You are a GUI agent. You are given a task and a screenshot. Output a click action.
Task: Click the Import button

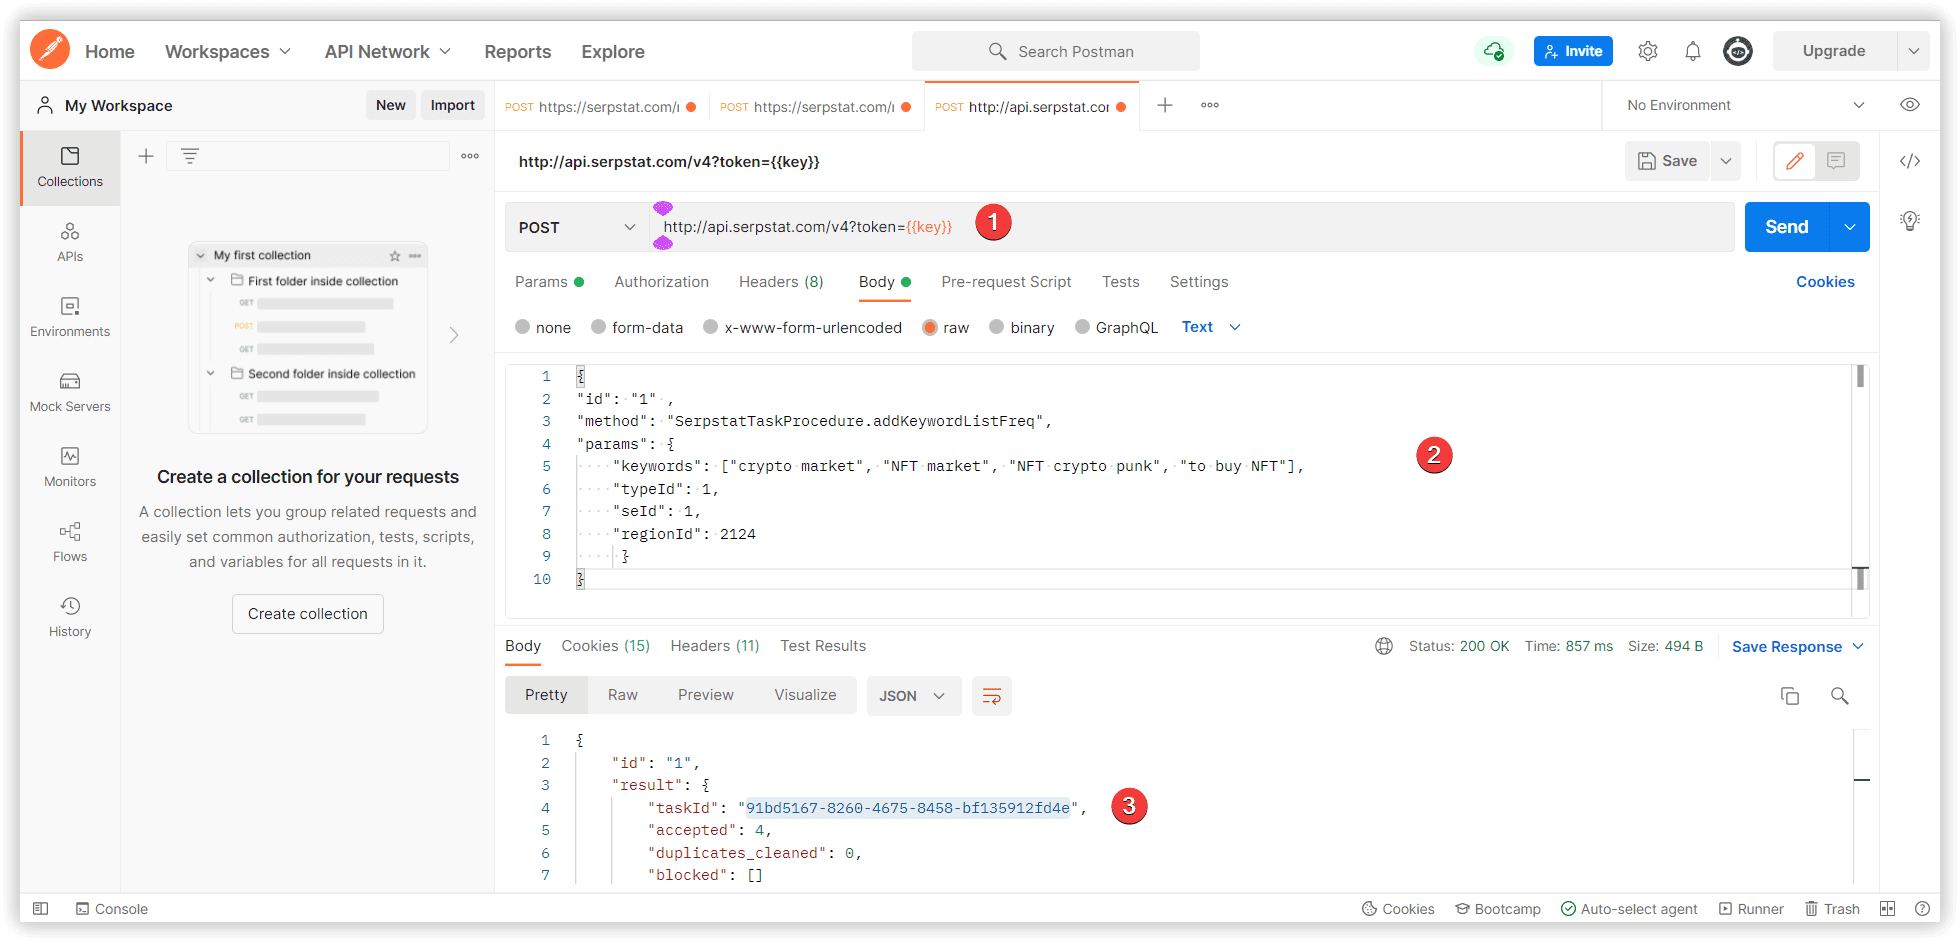(x=453, y=105)
